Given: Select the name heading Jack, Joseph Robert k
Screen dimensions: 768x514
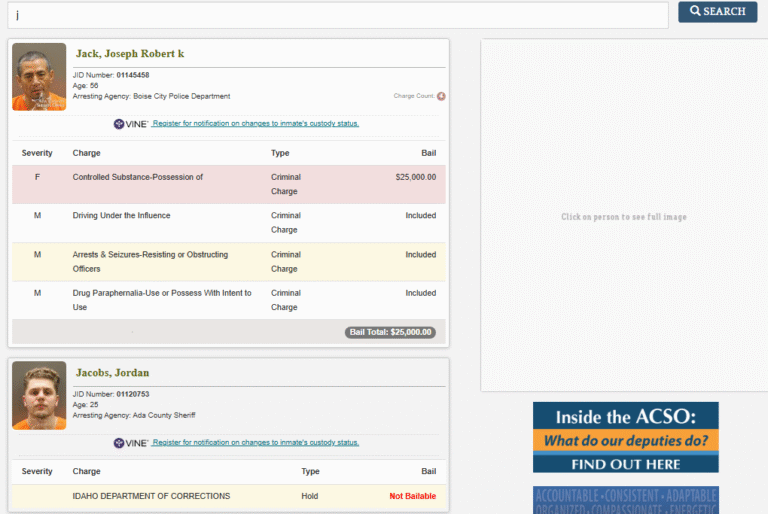Looking at the screenshot, I should click(130, 54).
